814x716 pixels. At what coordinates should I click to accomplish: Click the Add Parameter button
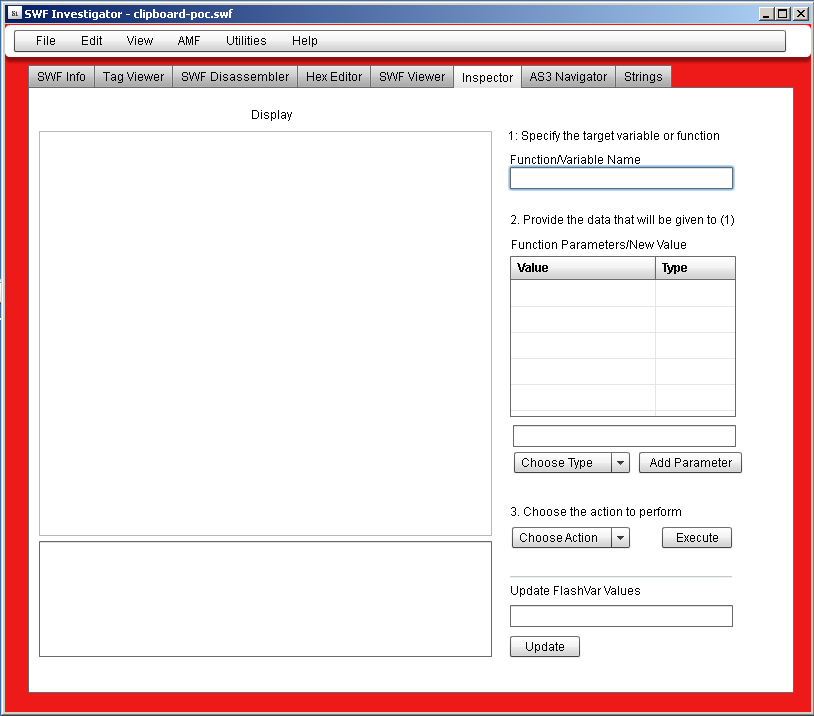[690, 463]
